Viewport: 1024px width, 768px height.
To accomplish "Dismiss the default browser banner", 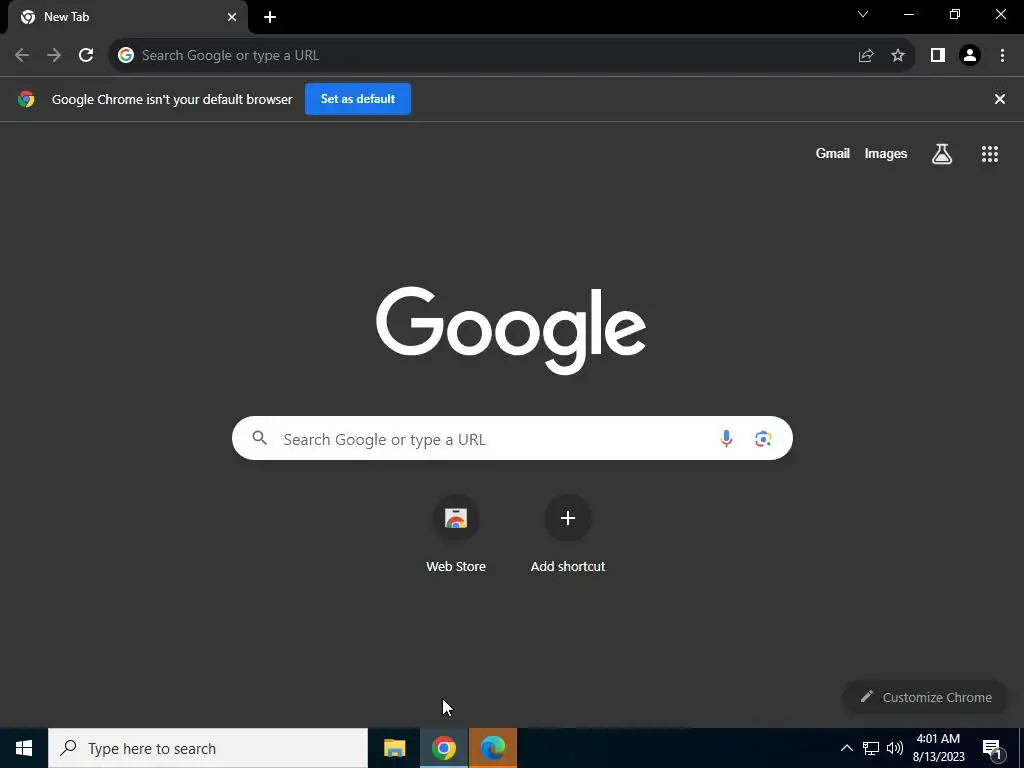I will click(1000, 99).
